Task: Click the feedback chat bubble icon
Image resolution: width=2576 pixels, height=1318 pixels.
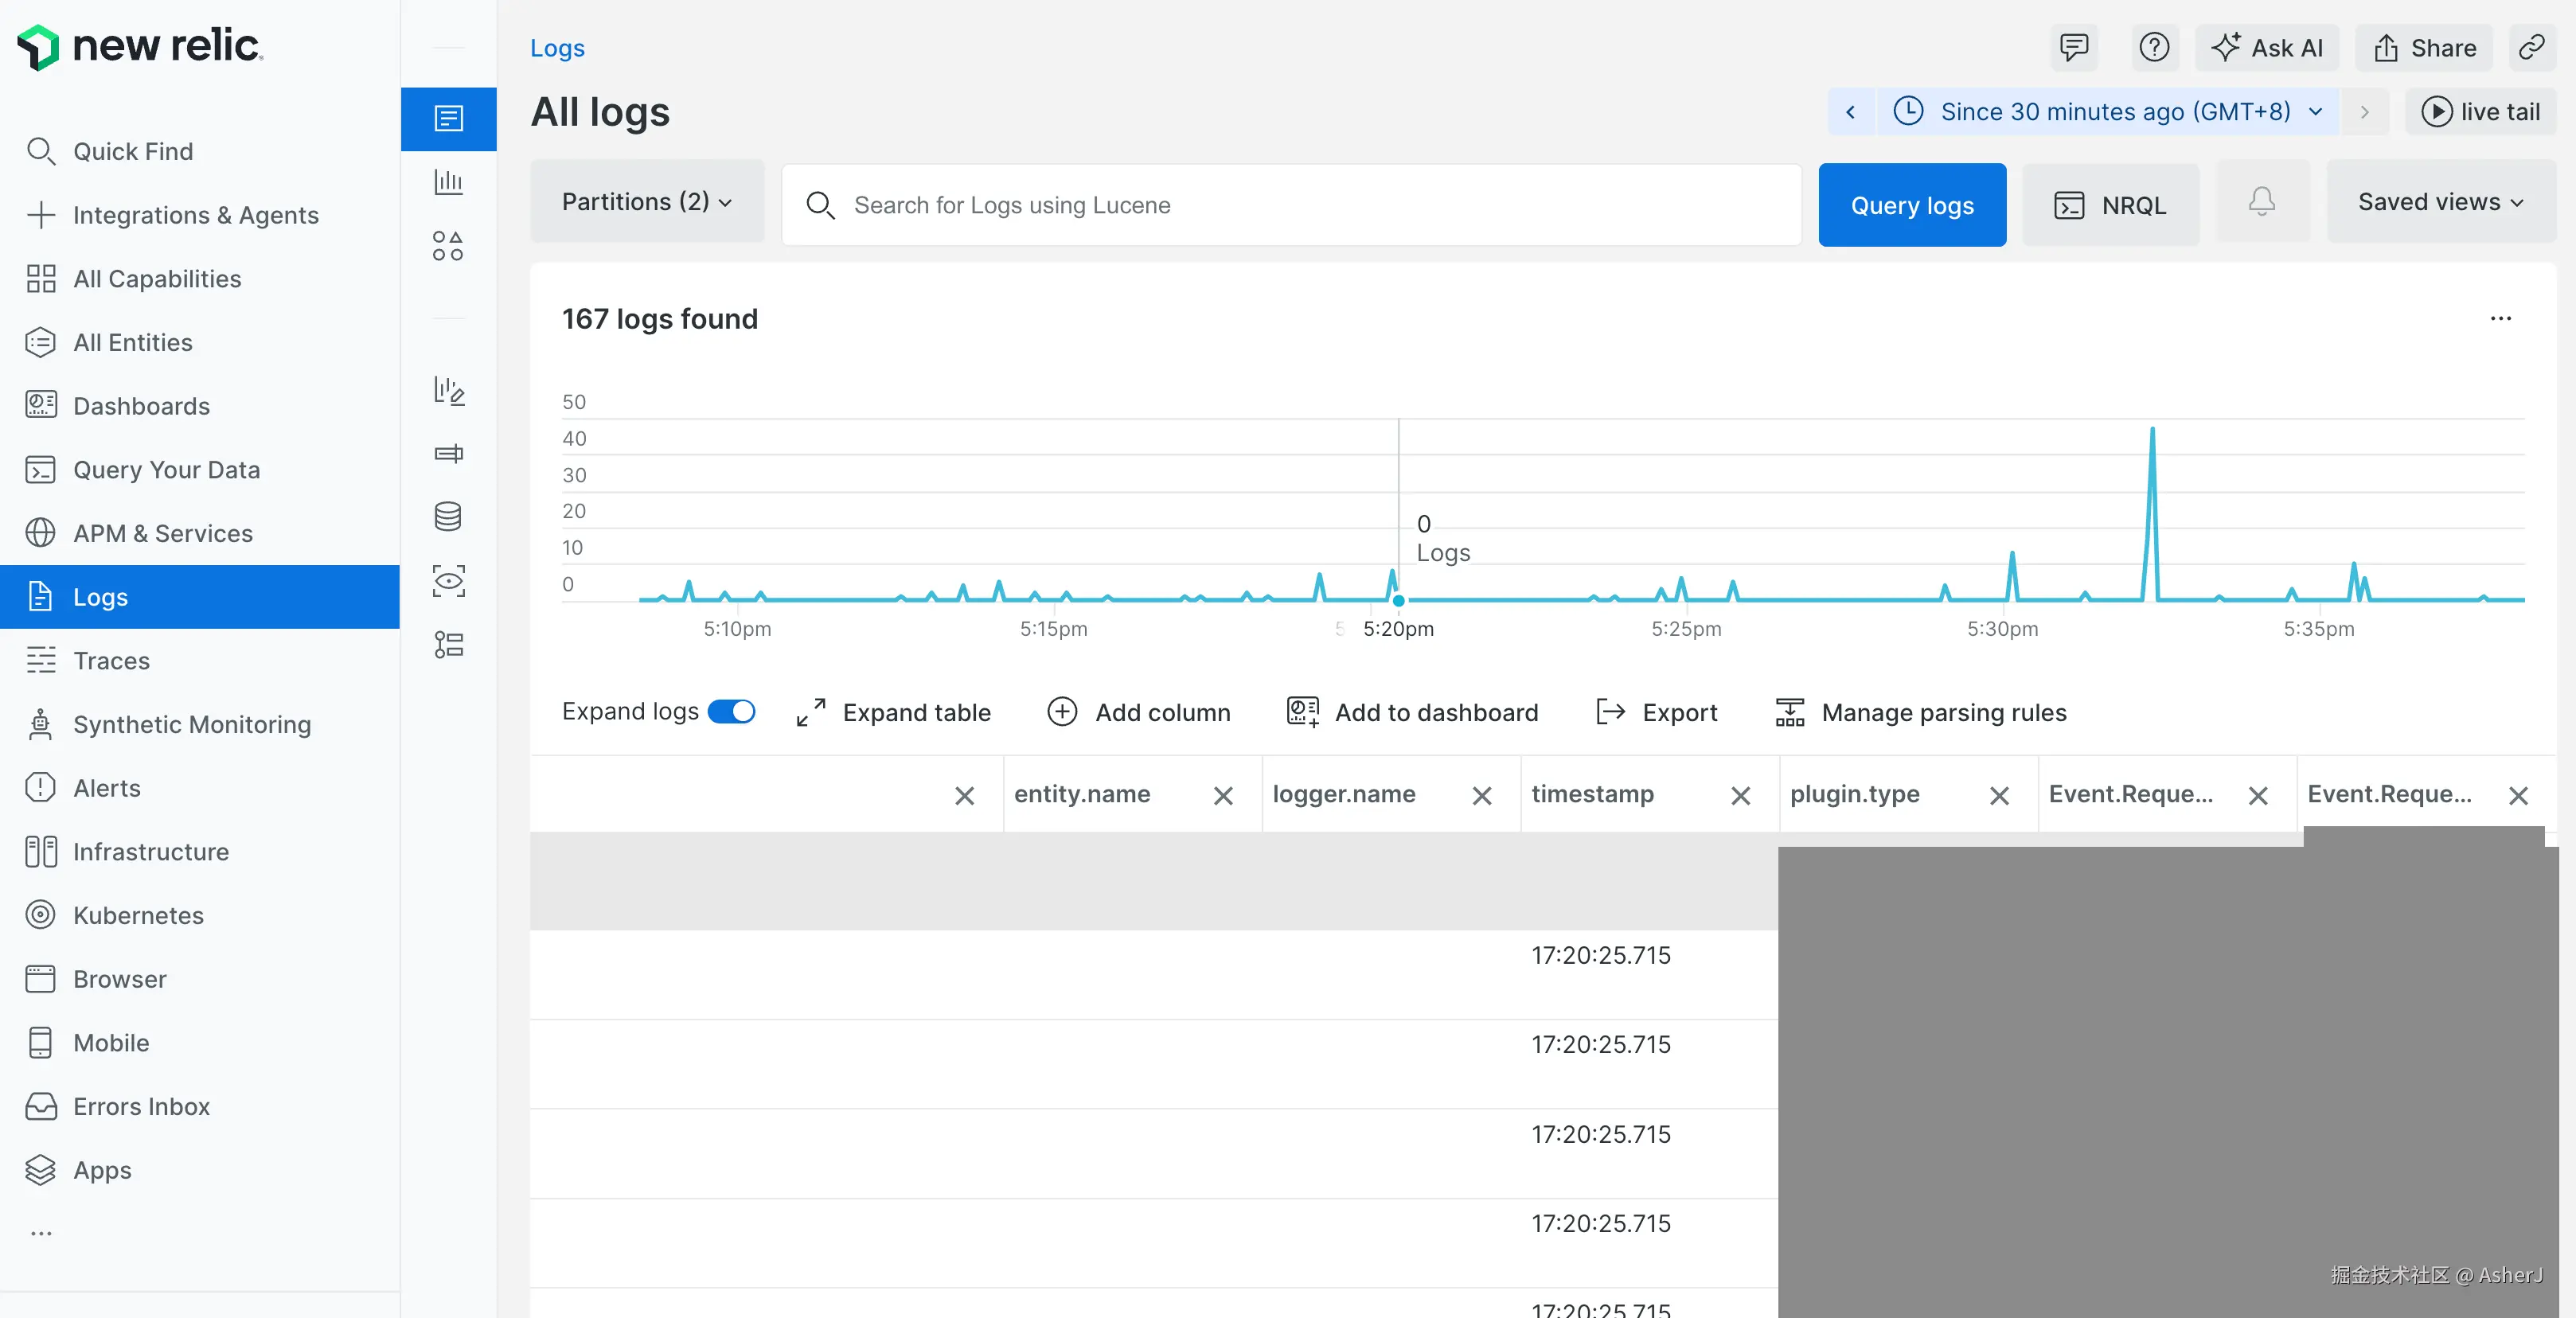Action: tap(2074, 48)
